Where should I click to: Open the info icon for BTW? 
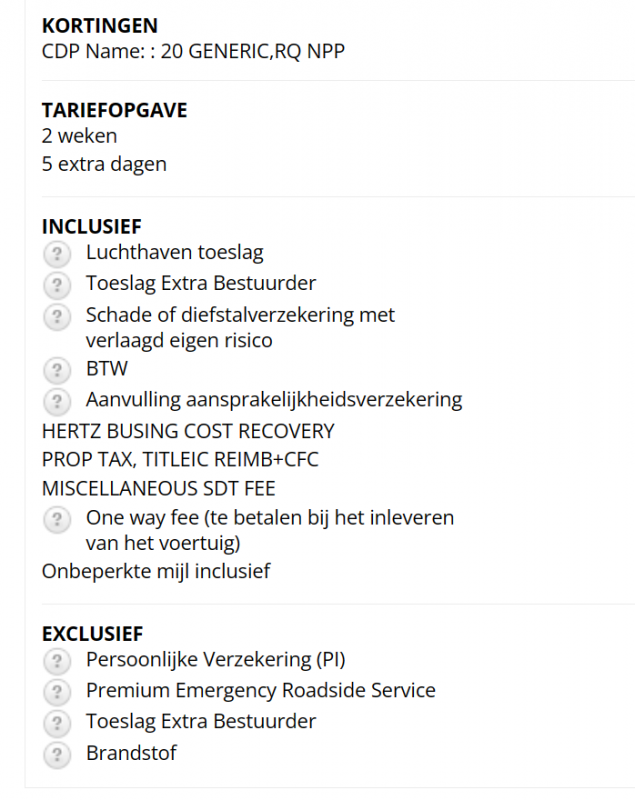tap(57, 370)
